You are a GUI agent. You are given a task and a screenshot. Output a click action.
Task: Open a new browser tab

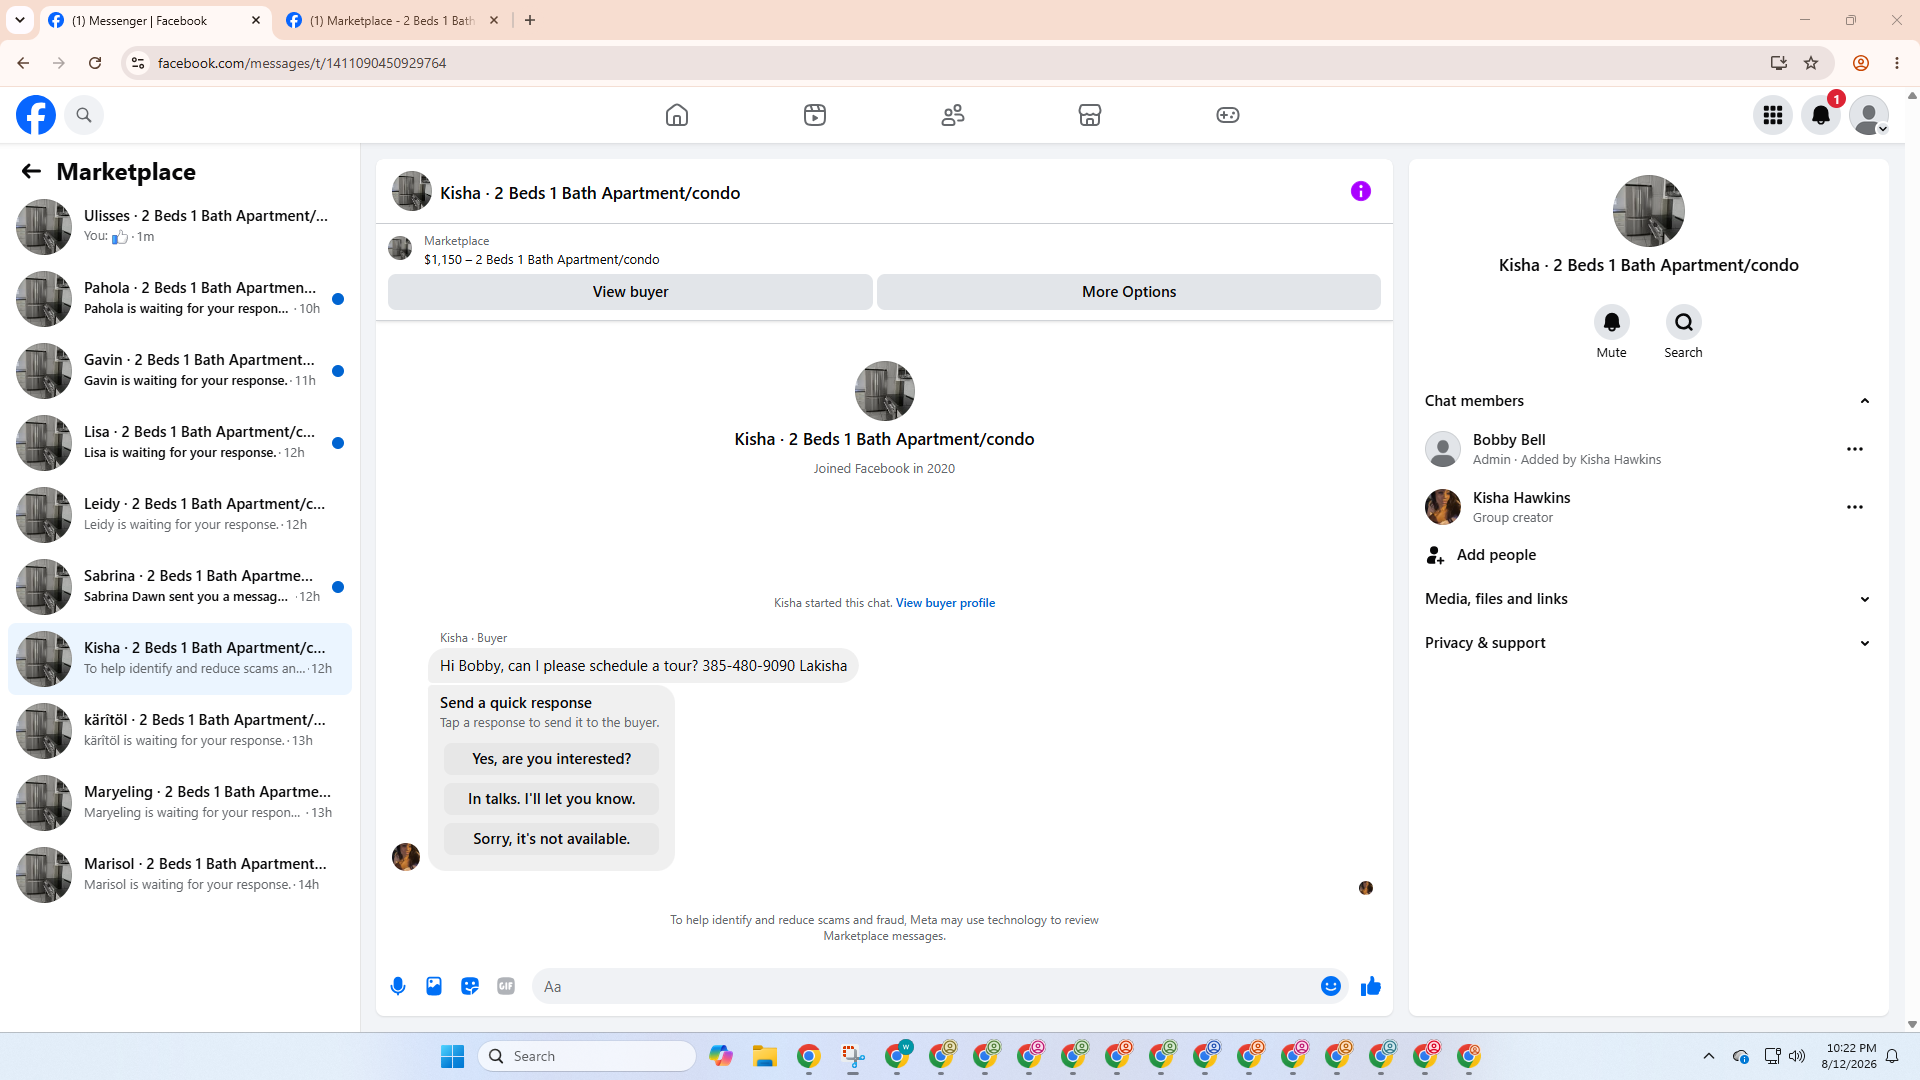pyautogui.click(x=530, y=20)
